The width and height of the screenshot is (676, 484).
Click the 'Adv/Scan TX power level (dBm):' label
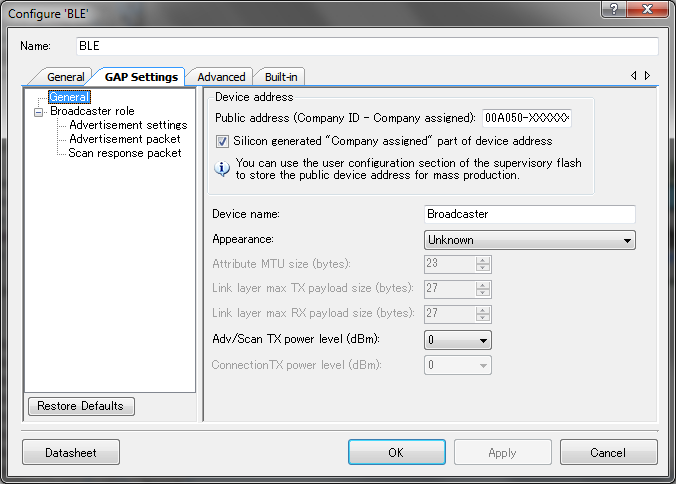coord(296,339)
